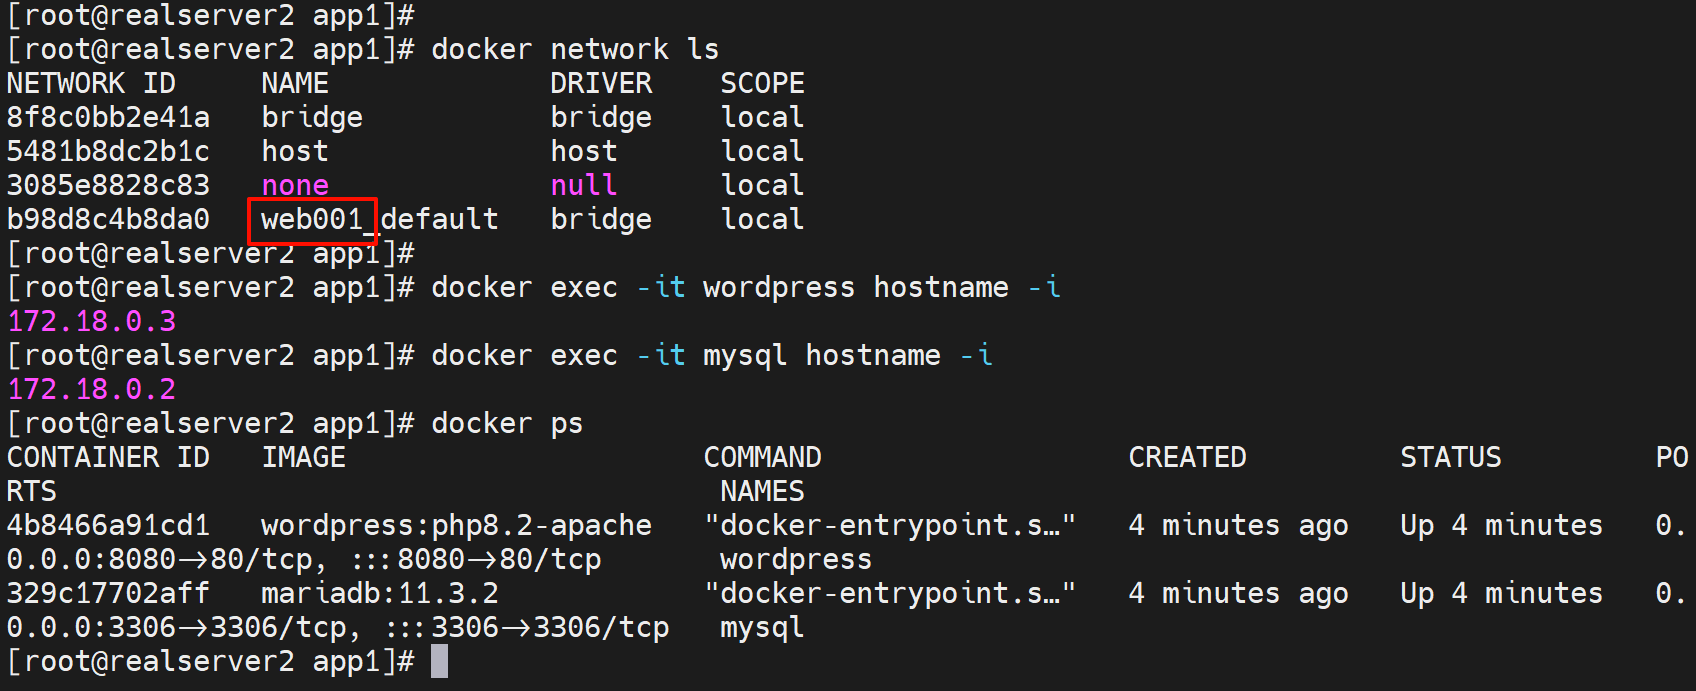Click the wordpress:php8.2-apache image name
This screenshot has height=691, width=1696.
click(x=456, y=526)
